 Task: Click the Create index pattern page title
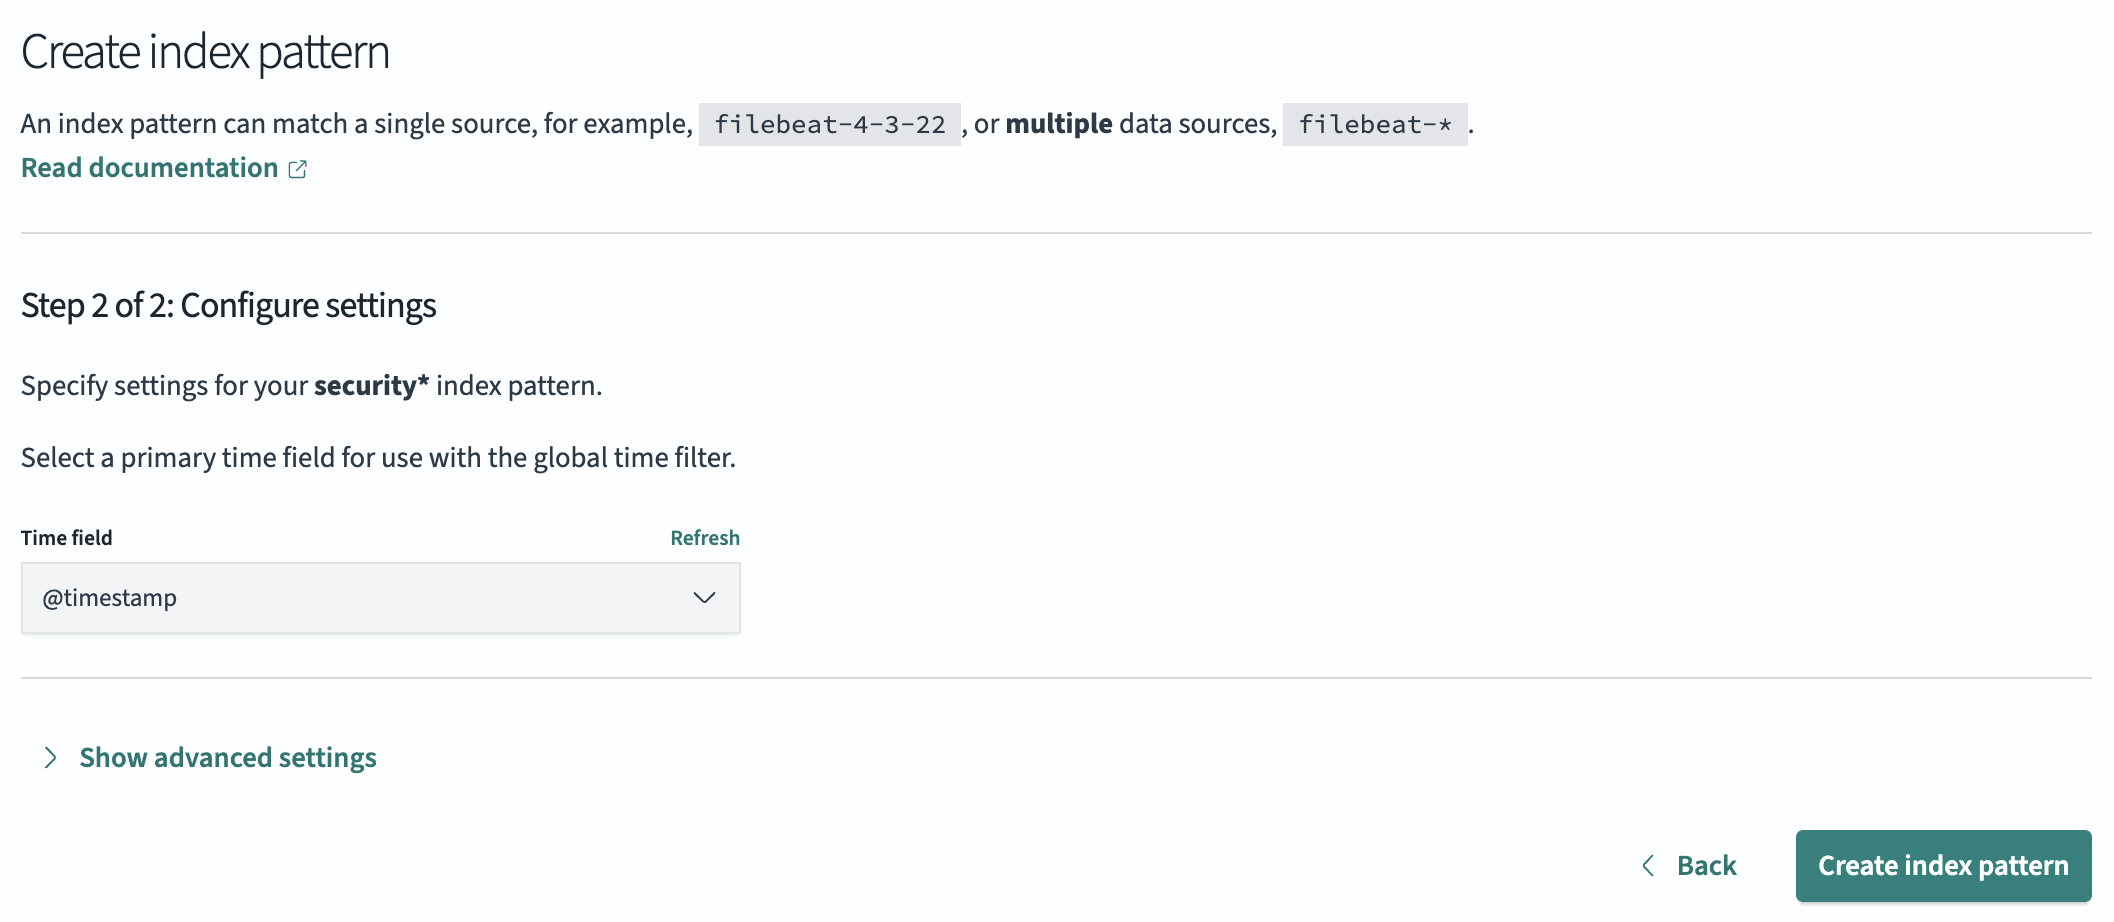[x=206, y=52]
